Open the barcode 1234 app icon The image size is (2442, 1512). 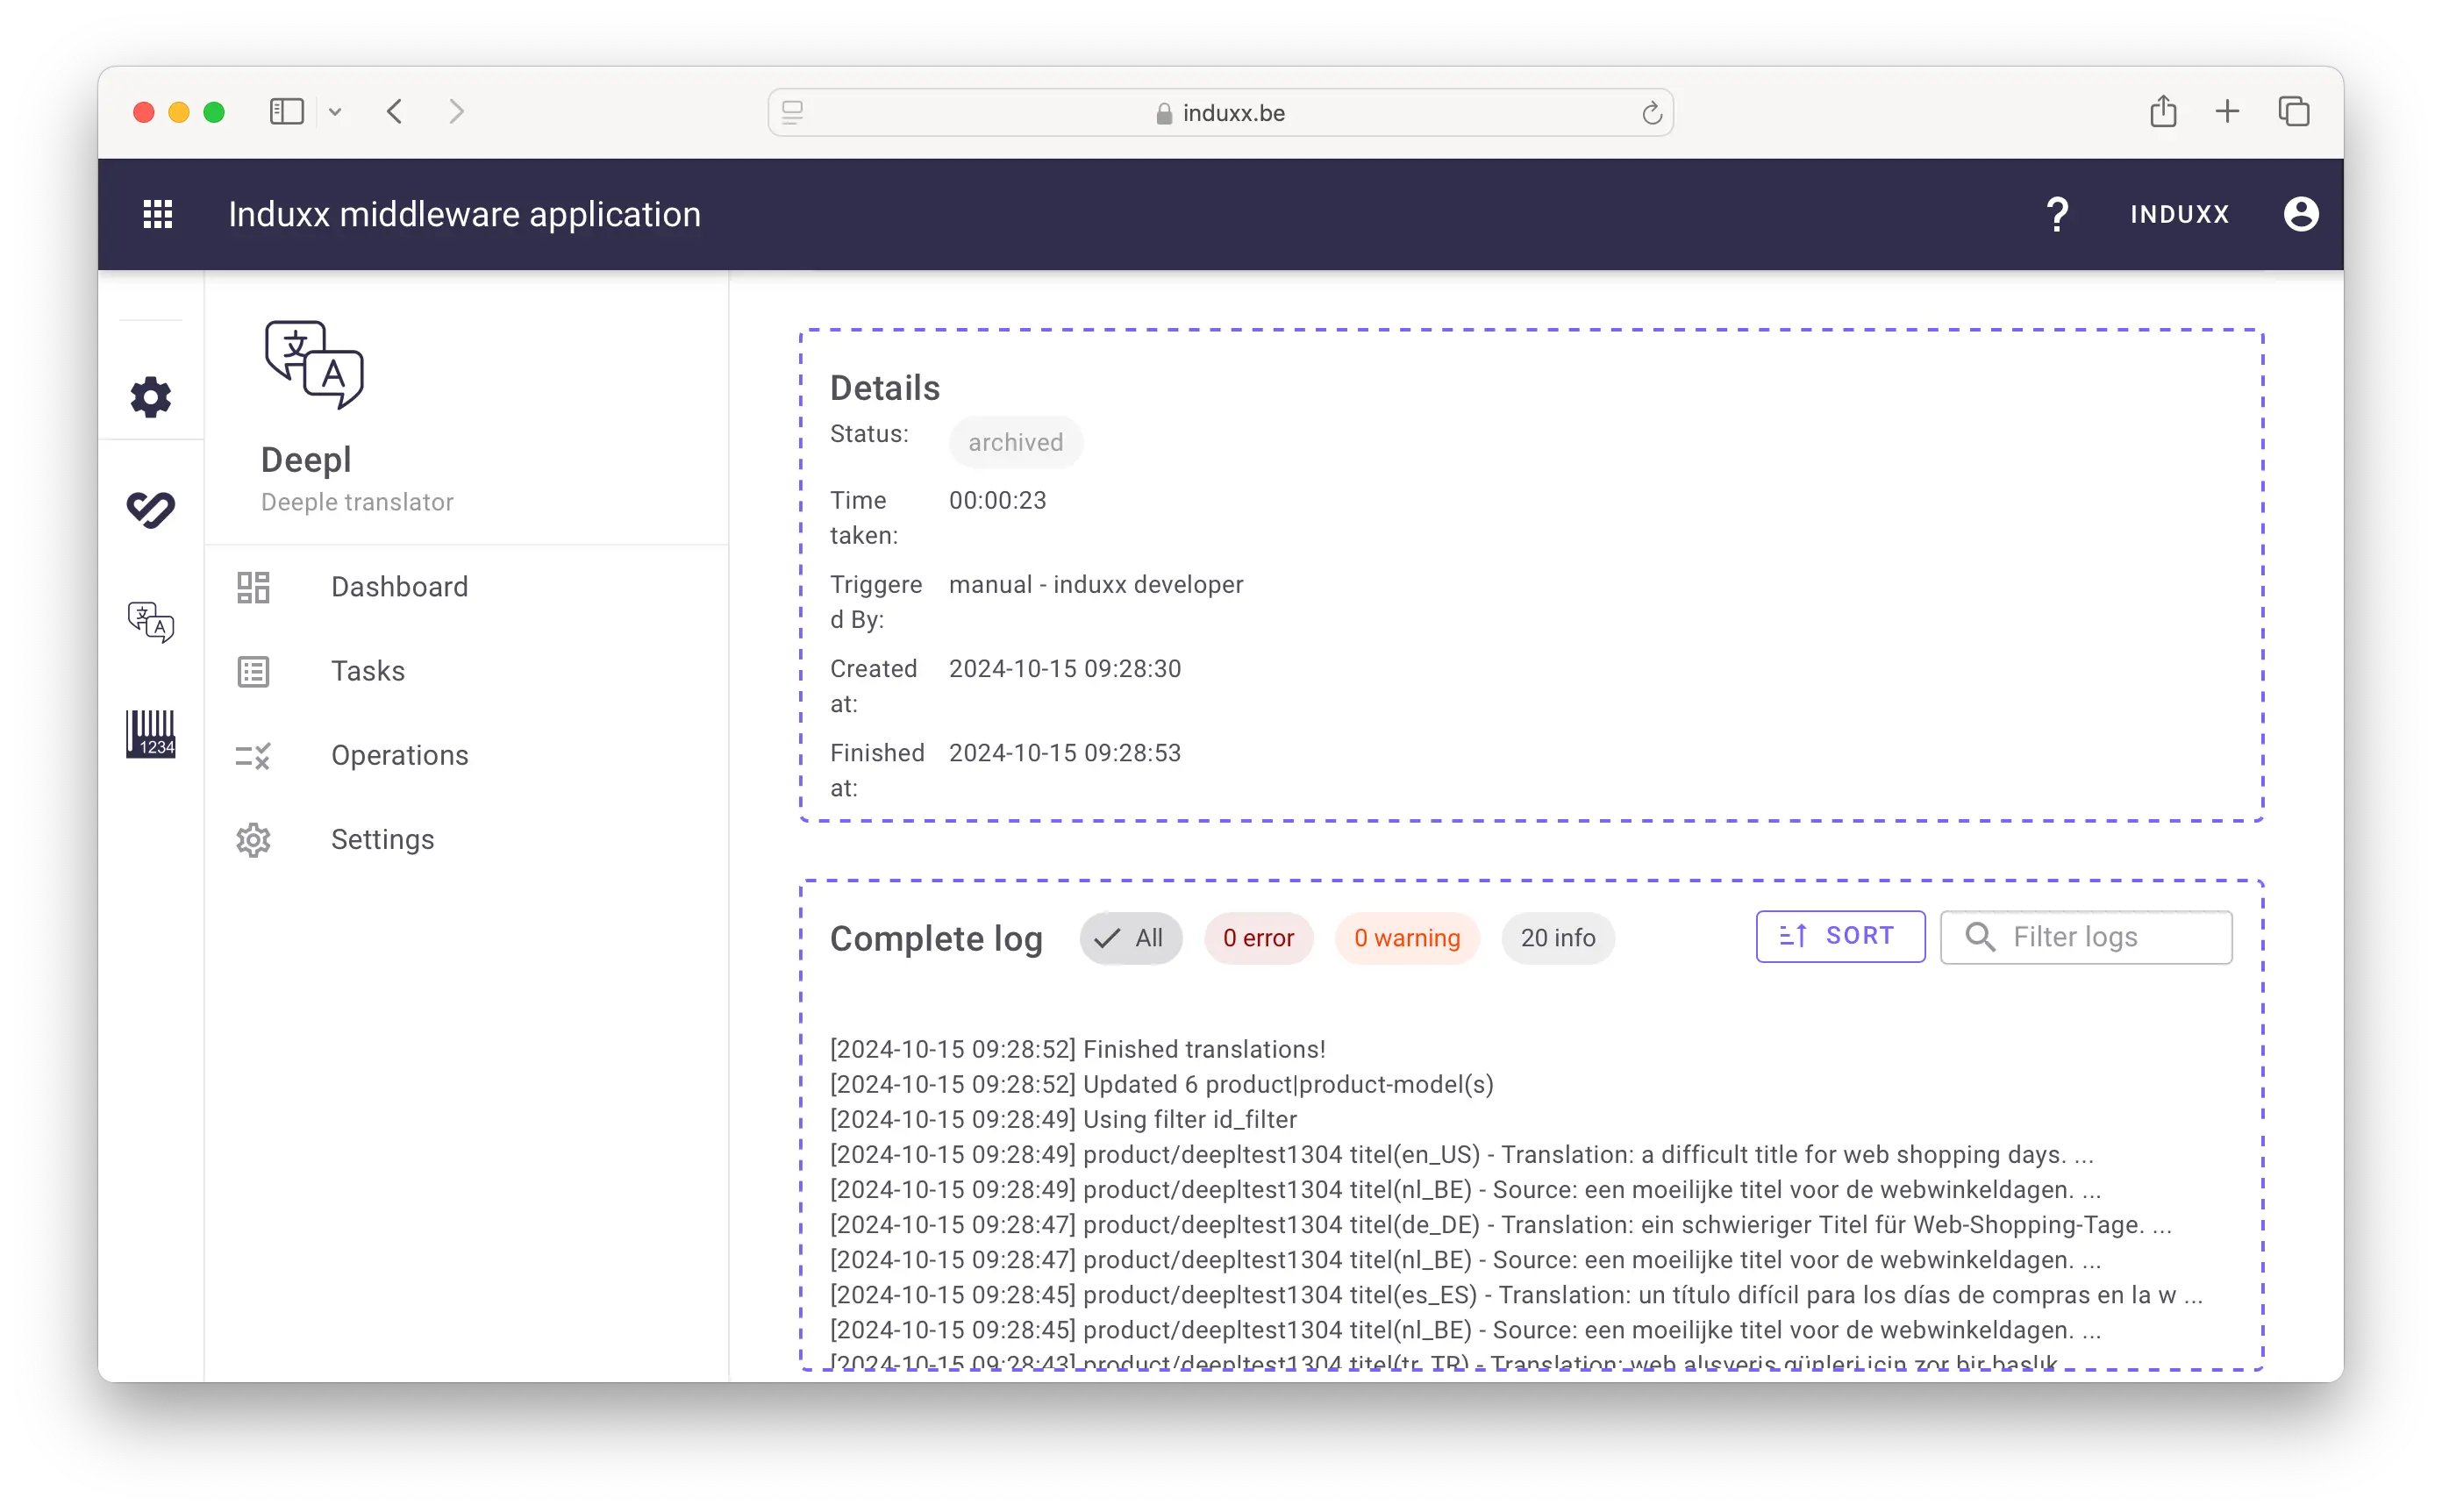click(151, 734)
